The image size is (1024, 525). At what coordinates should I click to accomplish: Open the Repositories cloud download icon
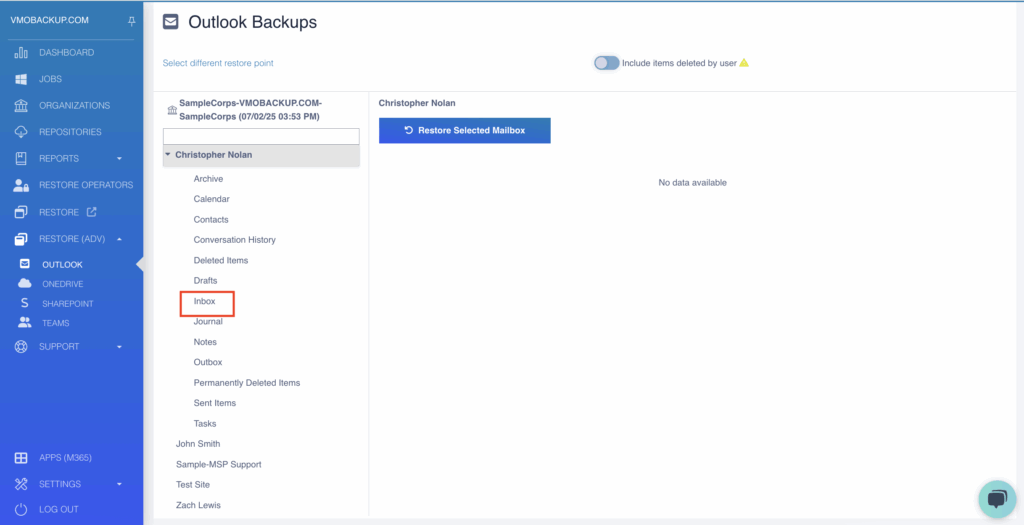(21, 132)
